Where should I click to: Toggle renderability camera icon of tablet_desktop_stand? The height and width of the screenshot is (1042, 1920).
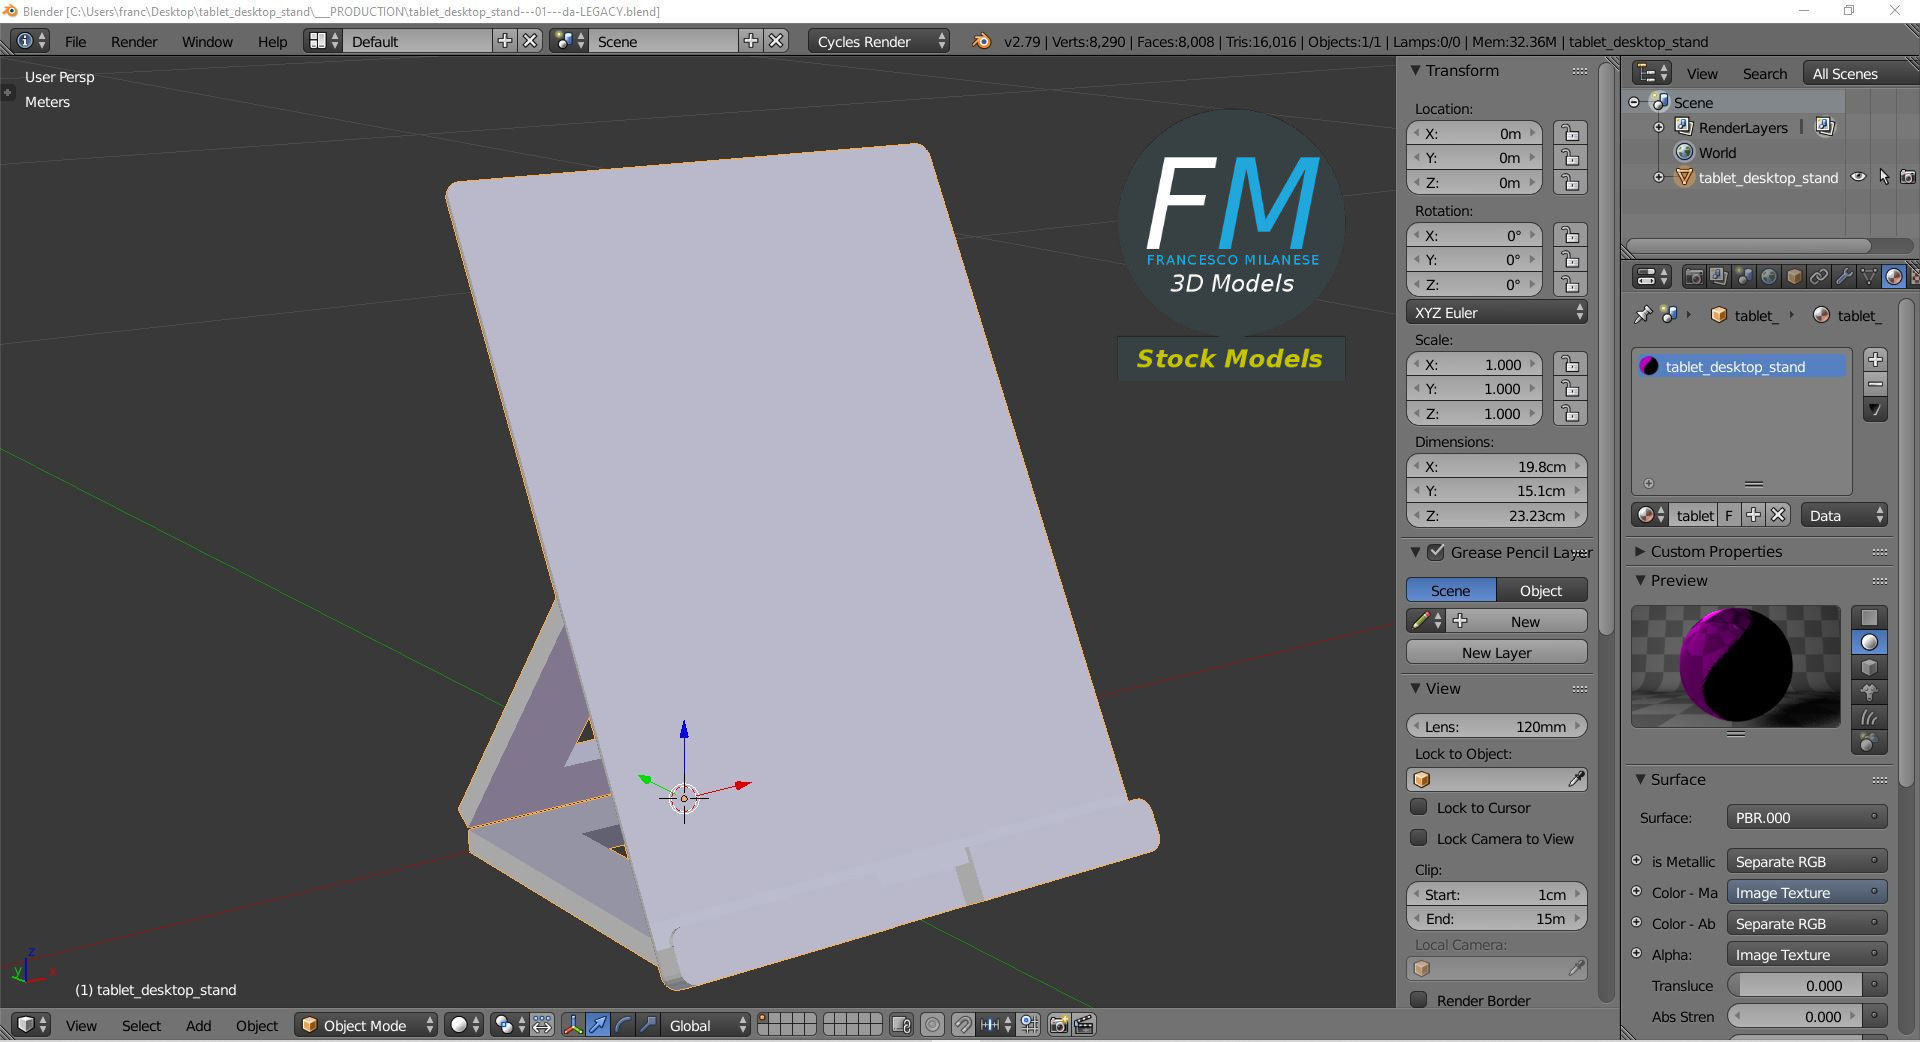pos(1908,177)
